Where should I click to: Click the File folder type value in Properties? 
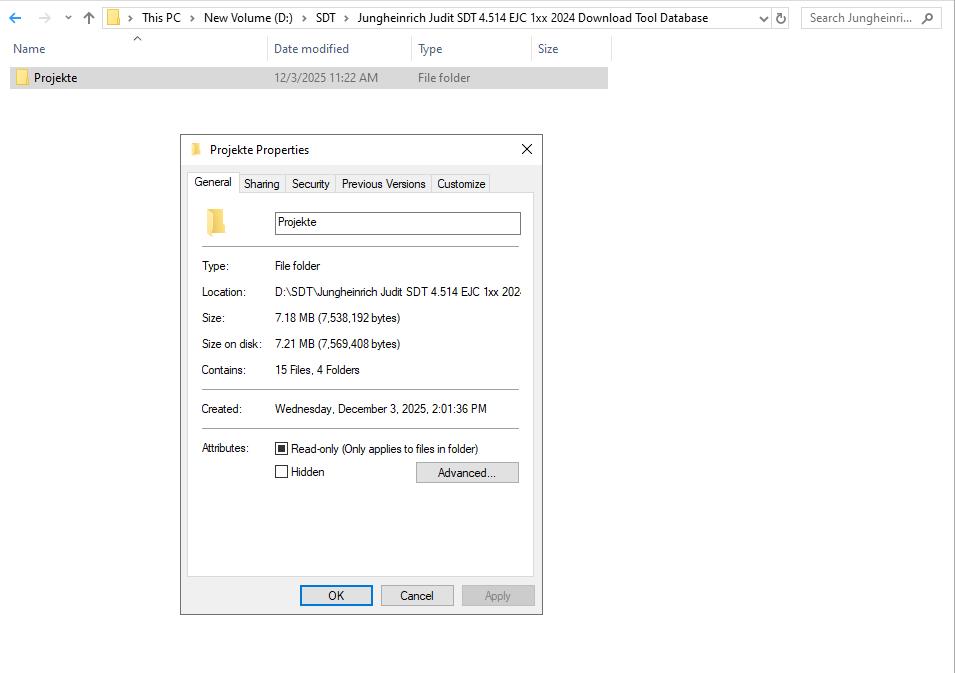click(x=297, y=266)
